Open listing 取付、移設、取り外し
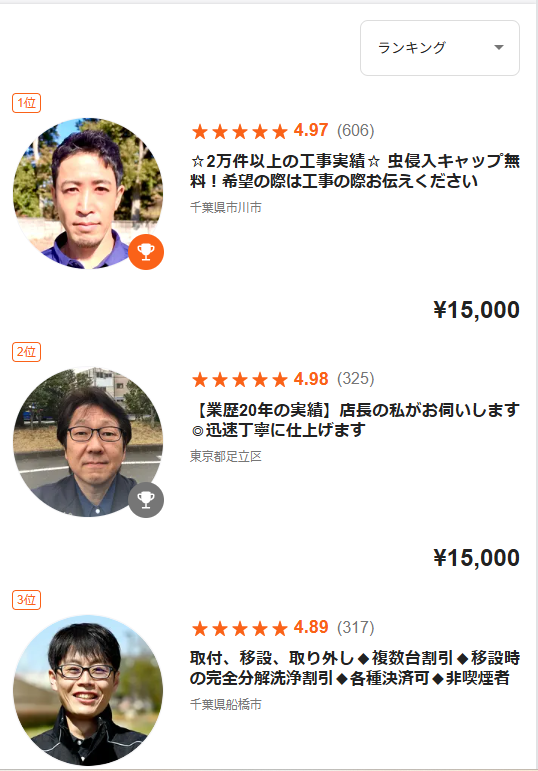 (x=355, y=668)
